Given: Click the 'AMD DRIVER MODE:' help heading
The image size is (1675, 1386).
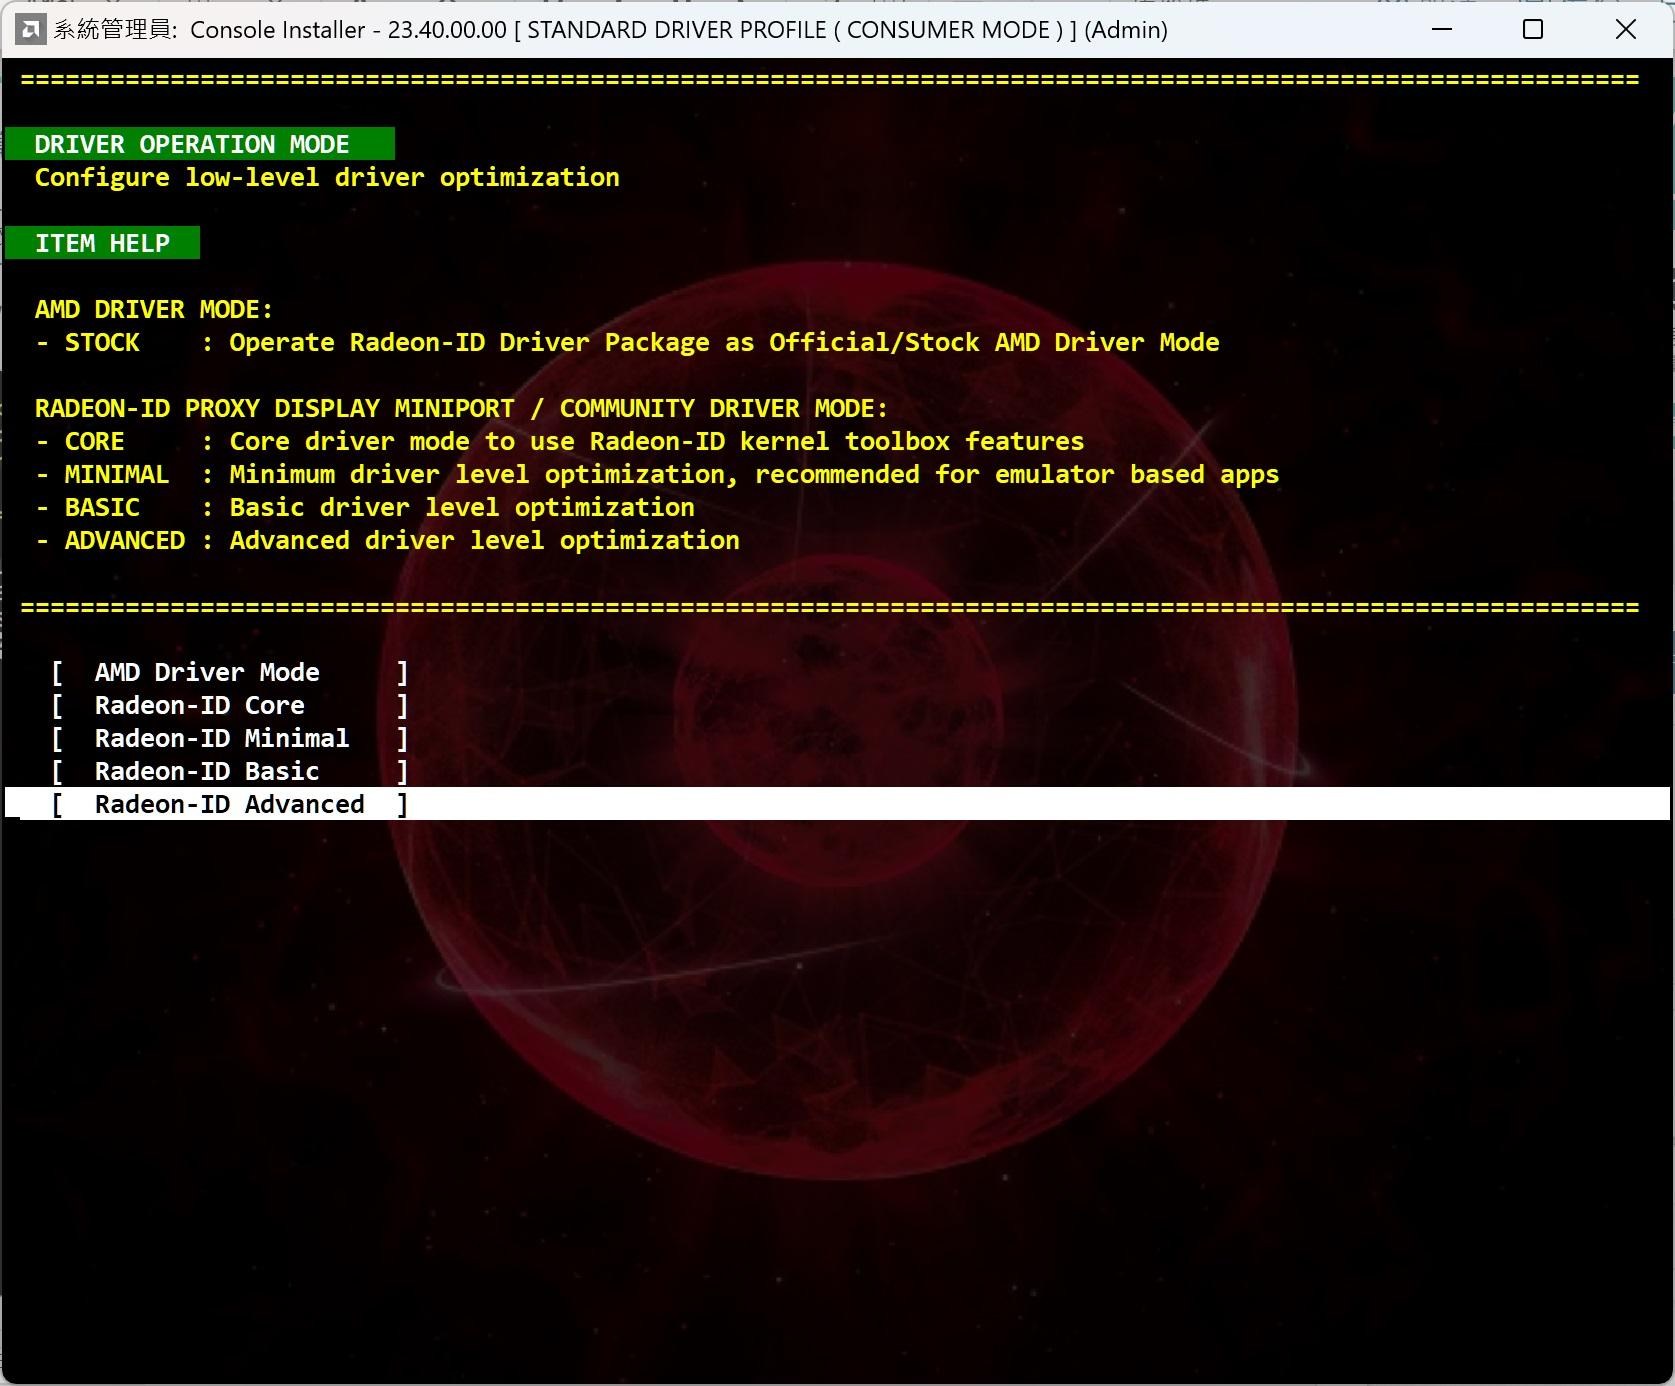Looking at the screenshot, I should 153,309.
